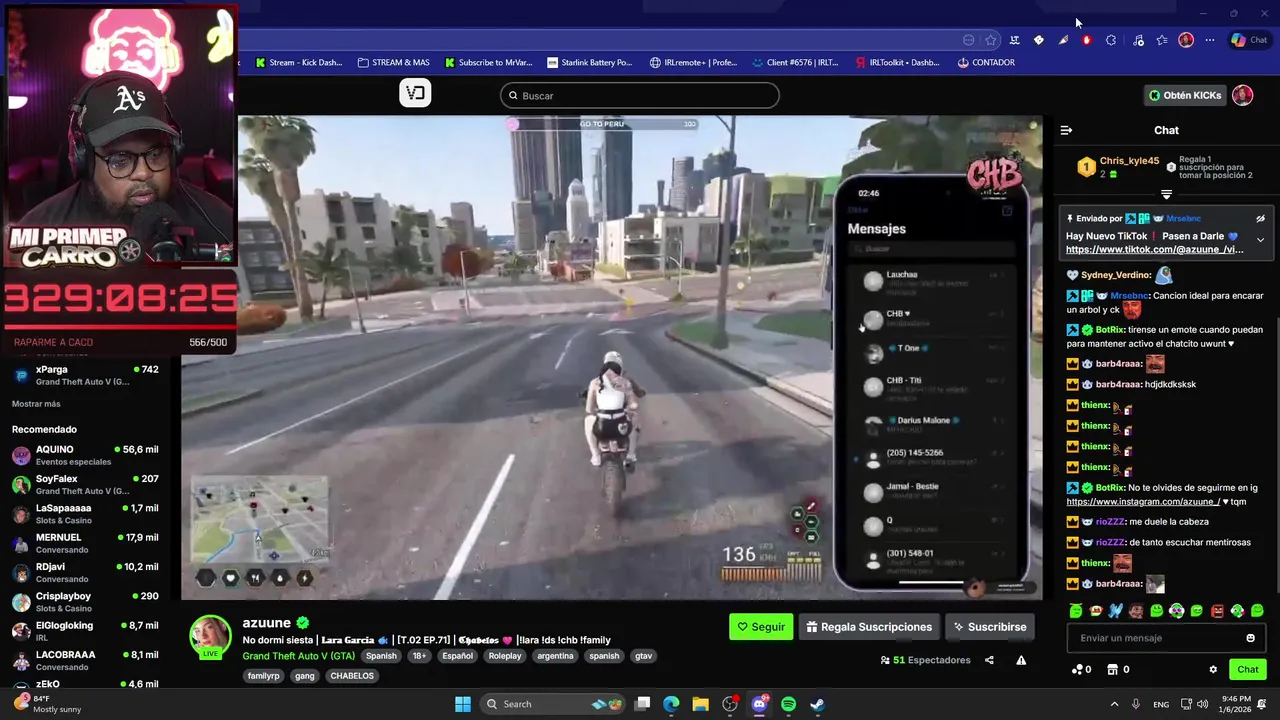Open the Kick user profile avatar menu
This screenshot has height=720, width=1280.
pos(1242,95)
